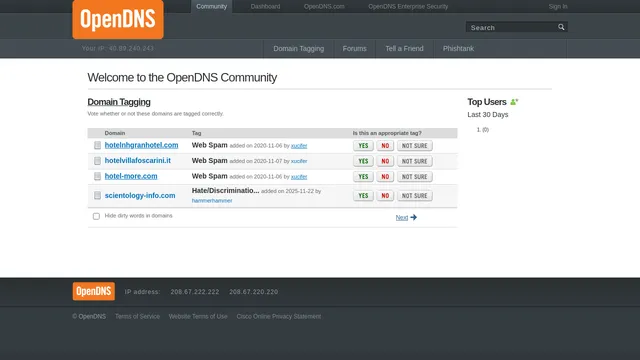Image resolution: width=640 pixels, height=360 pixels.
Task: Click the arrow icon beside Next
Action: (x=413, y=217)
